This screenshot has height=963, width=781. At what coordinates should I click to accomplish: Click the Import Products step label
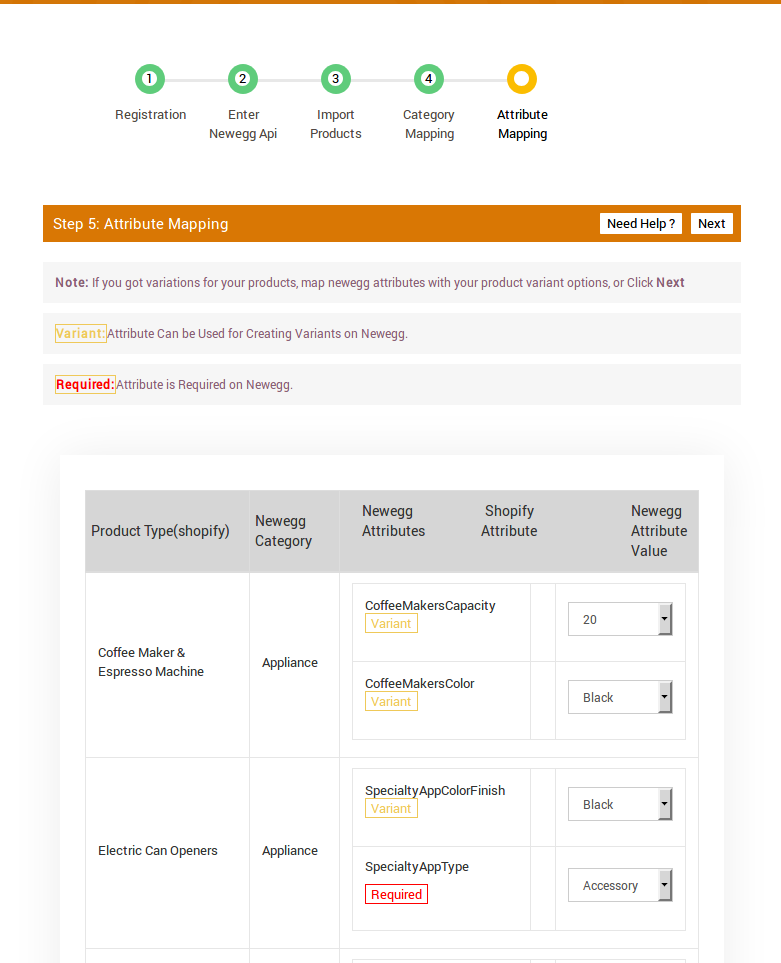click(x=336, y=124)
